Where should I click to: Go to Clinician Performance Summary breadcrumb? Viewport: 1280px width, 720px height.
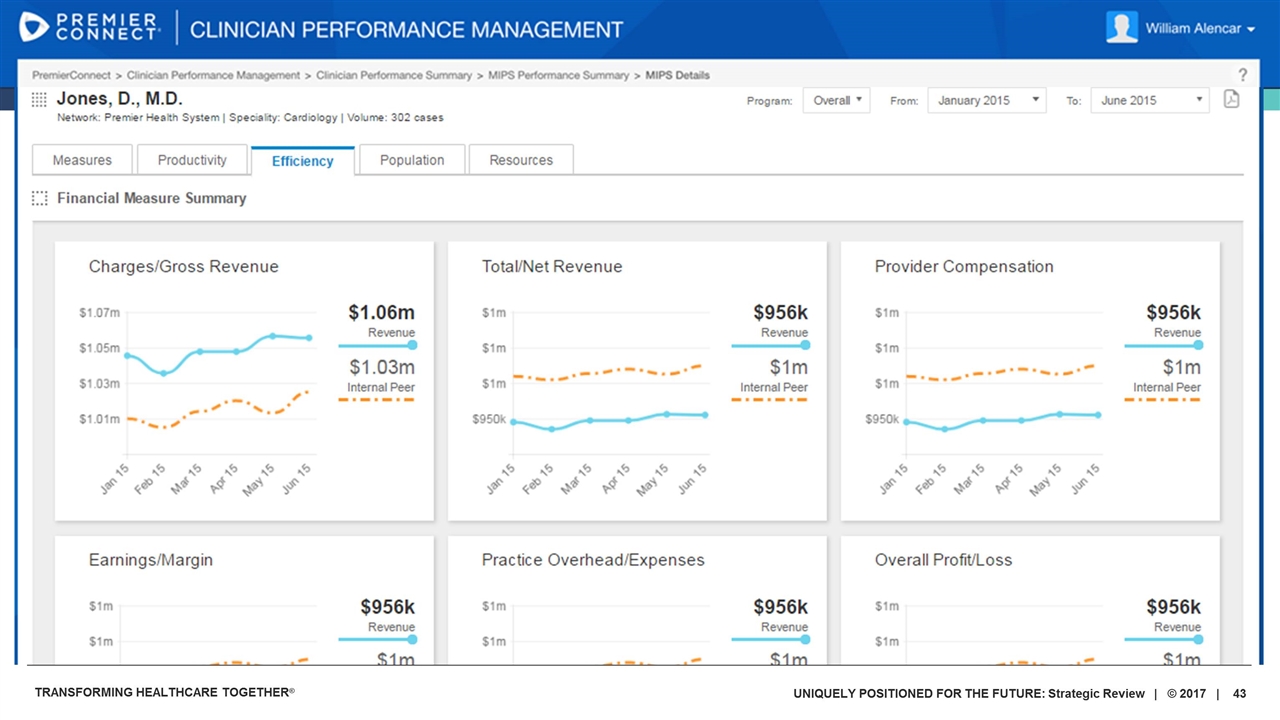394,75
